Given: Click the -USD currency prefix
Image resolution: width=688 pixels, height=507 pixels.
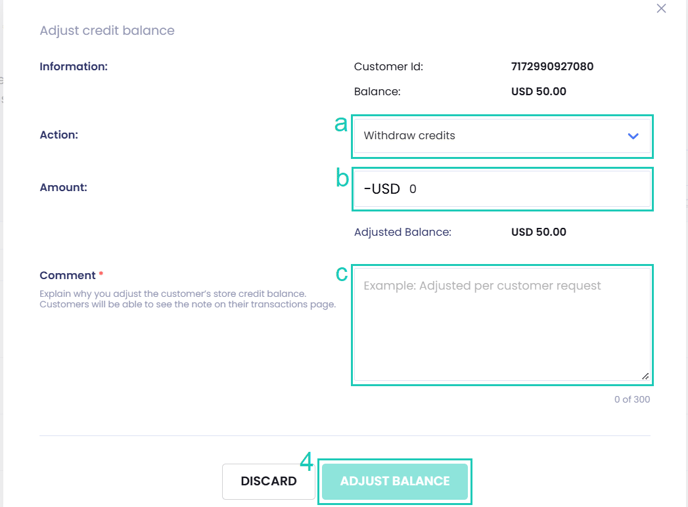Looking at the screenshot, I should 382,189.
